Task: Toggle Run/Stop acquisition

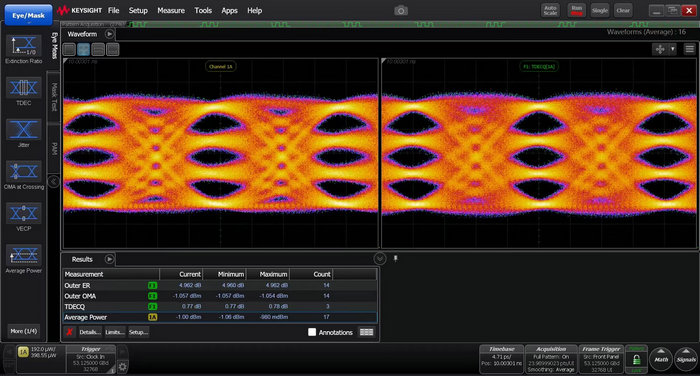Action: pos(576,10)
